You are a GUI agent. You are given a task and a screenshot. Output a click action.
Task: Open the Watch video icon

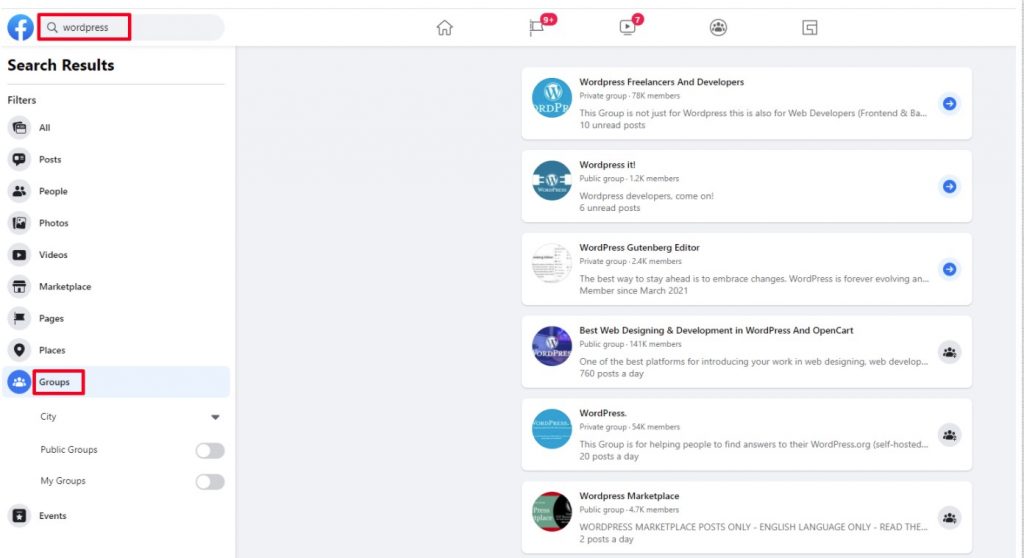[x=628, y=28]
